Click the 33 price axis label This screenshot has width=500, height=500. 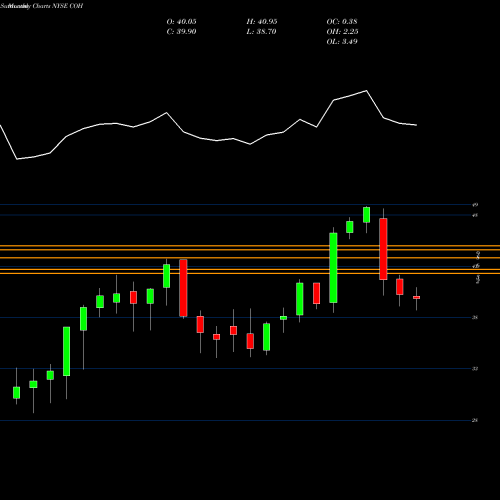pyautogui.click(x=475, y=369)
